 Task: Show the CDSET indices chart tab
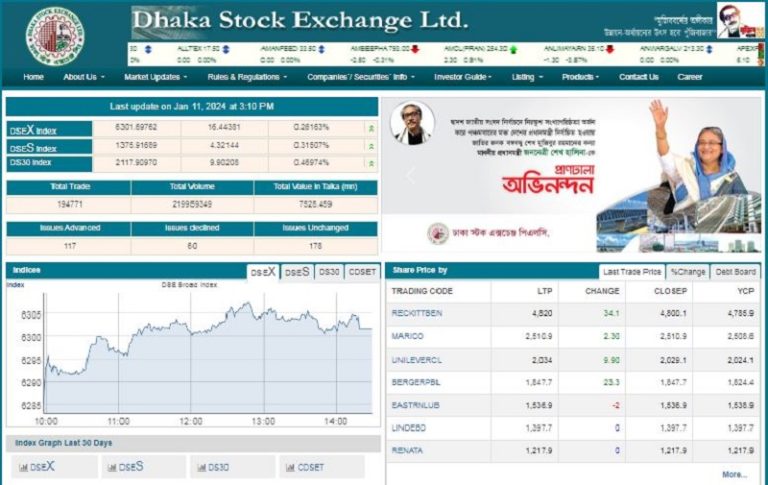tap(361, 272)
